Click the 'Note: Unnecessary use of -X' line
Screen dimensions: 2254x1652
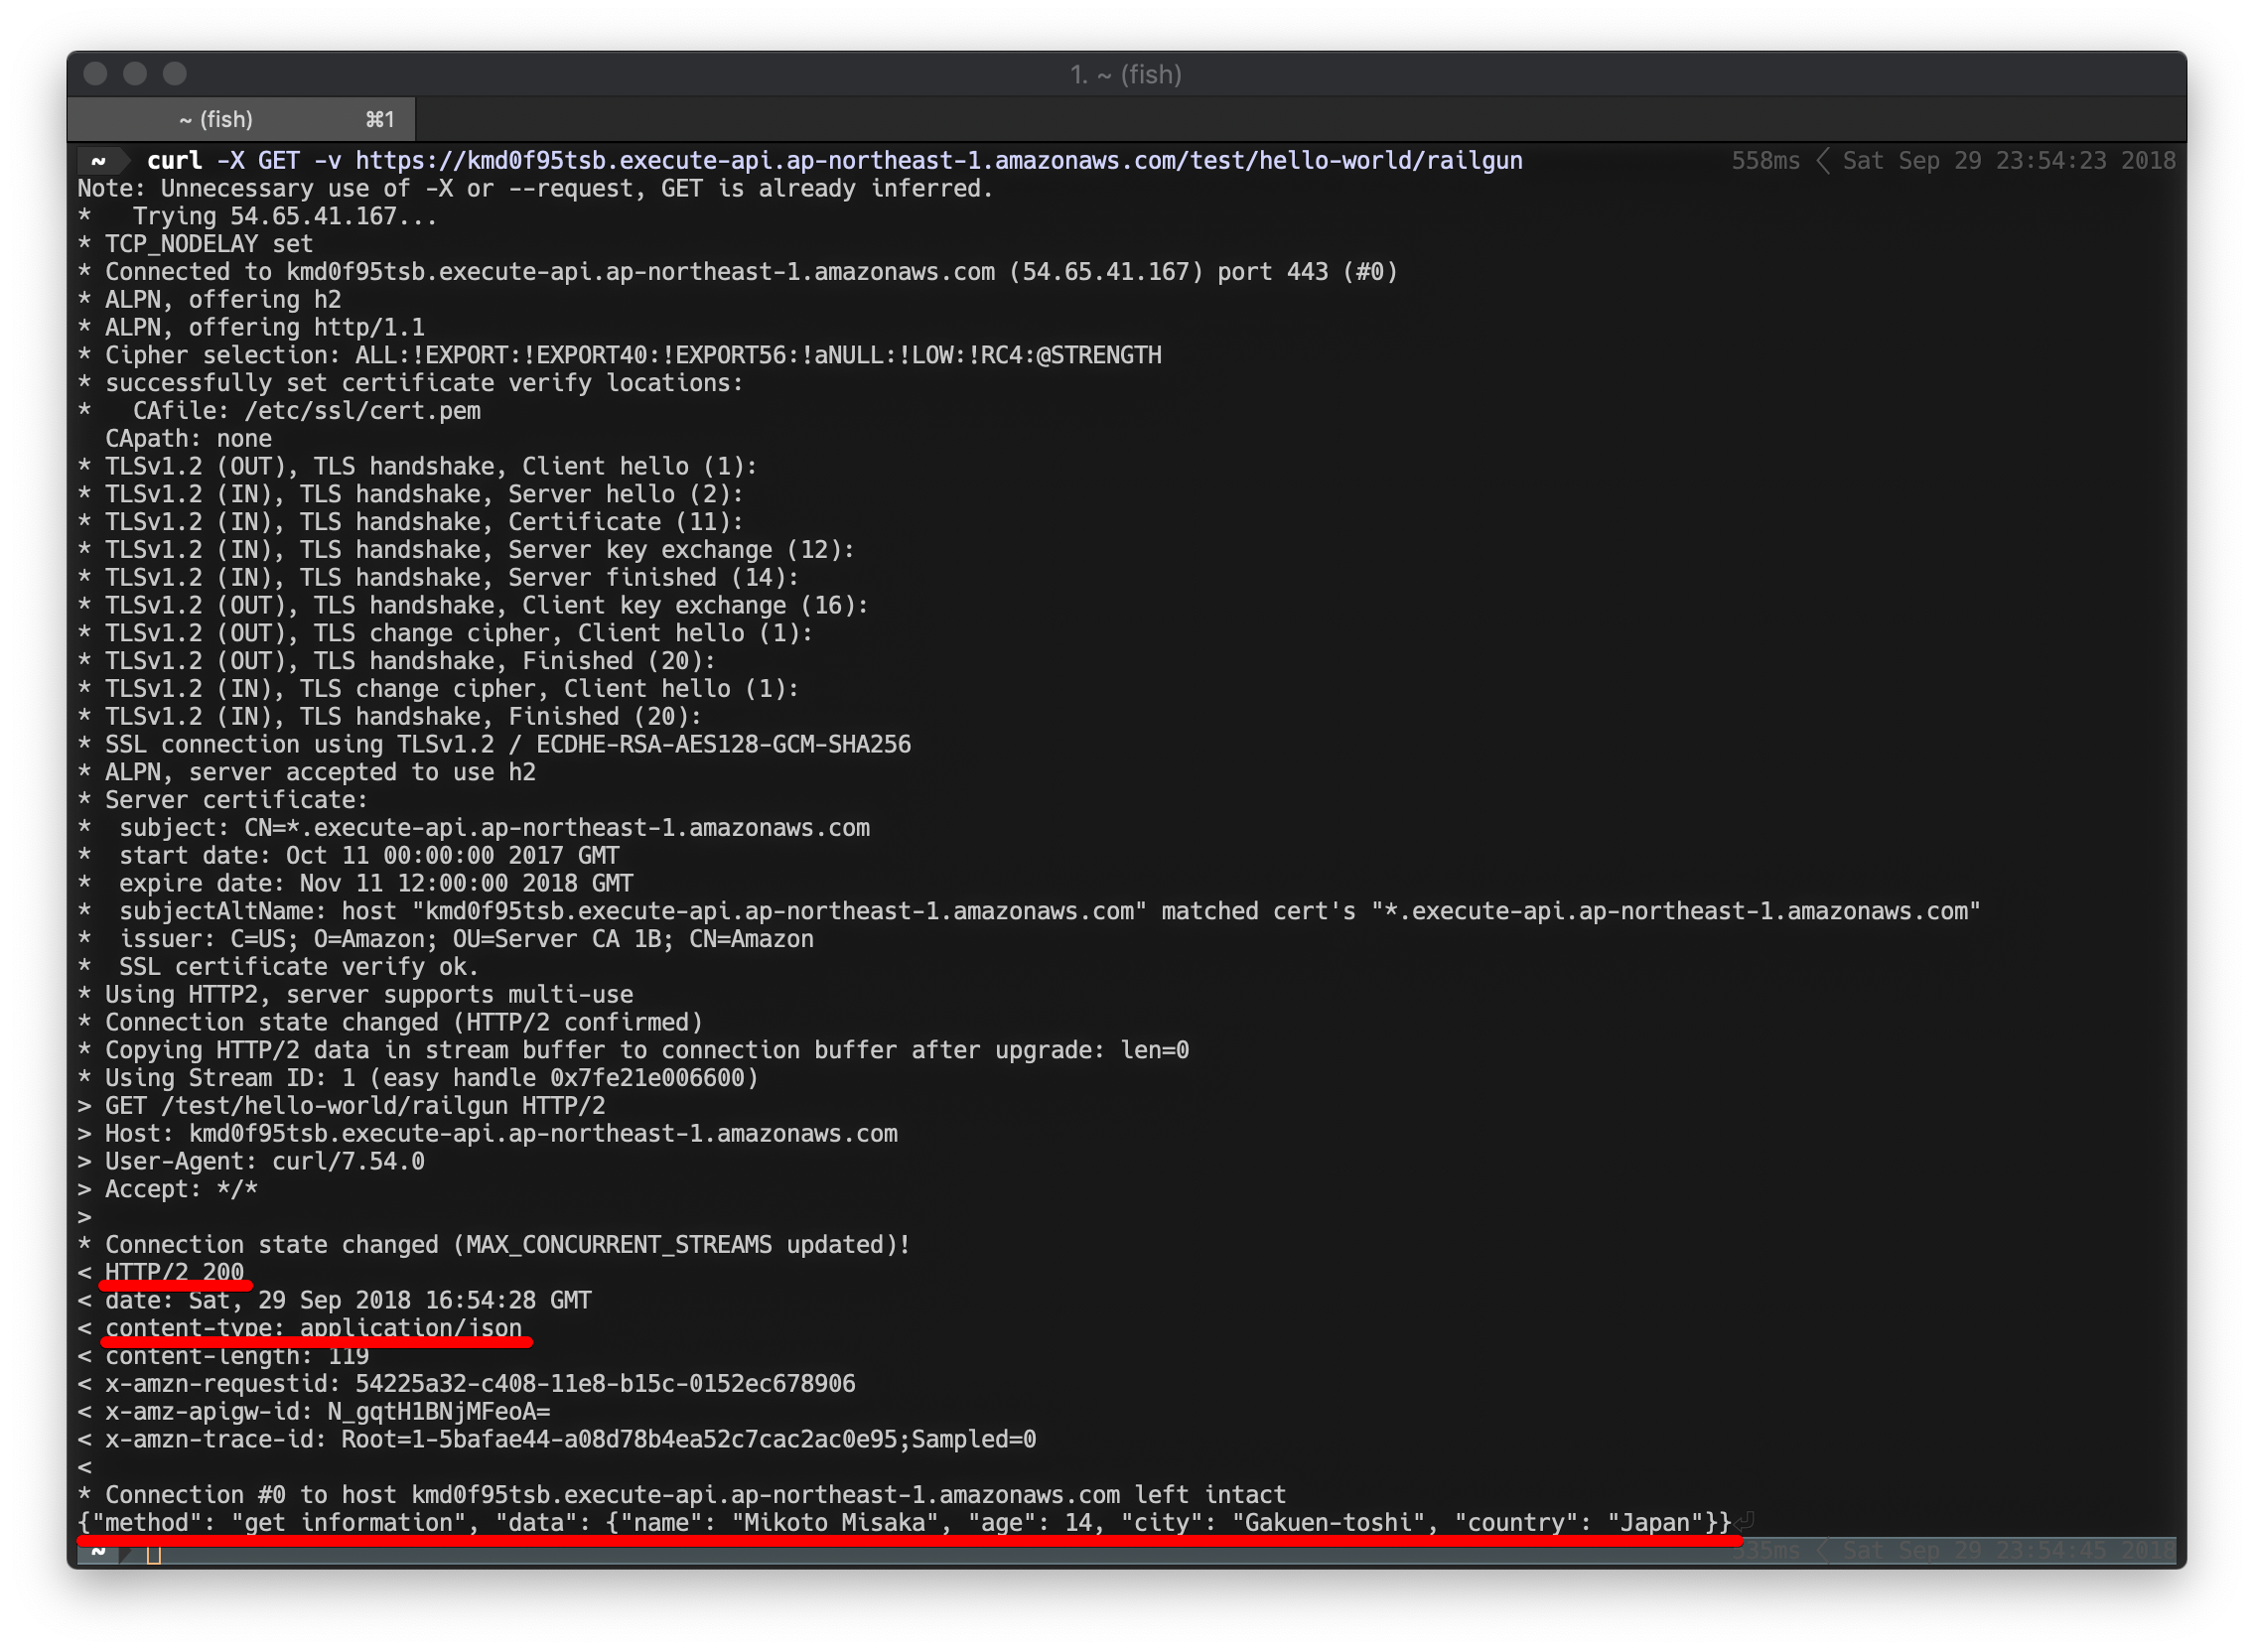535,189
